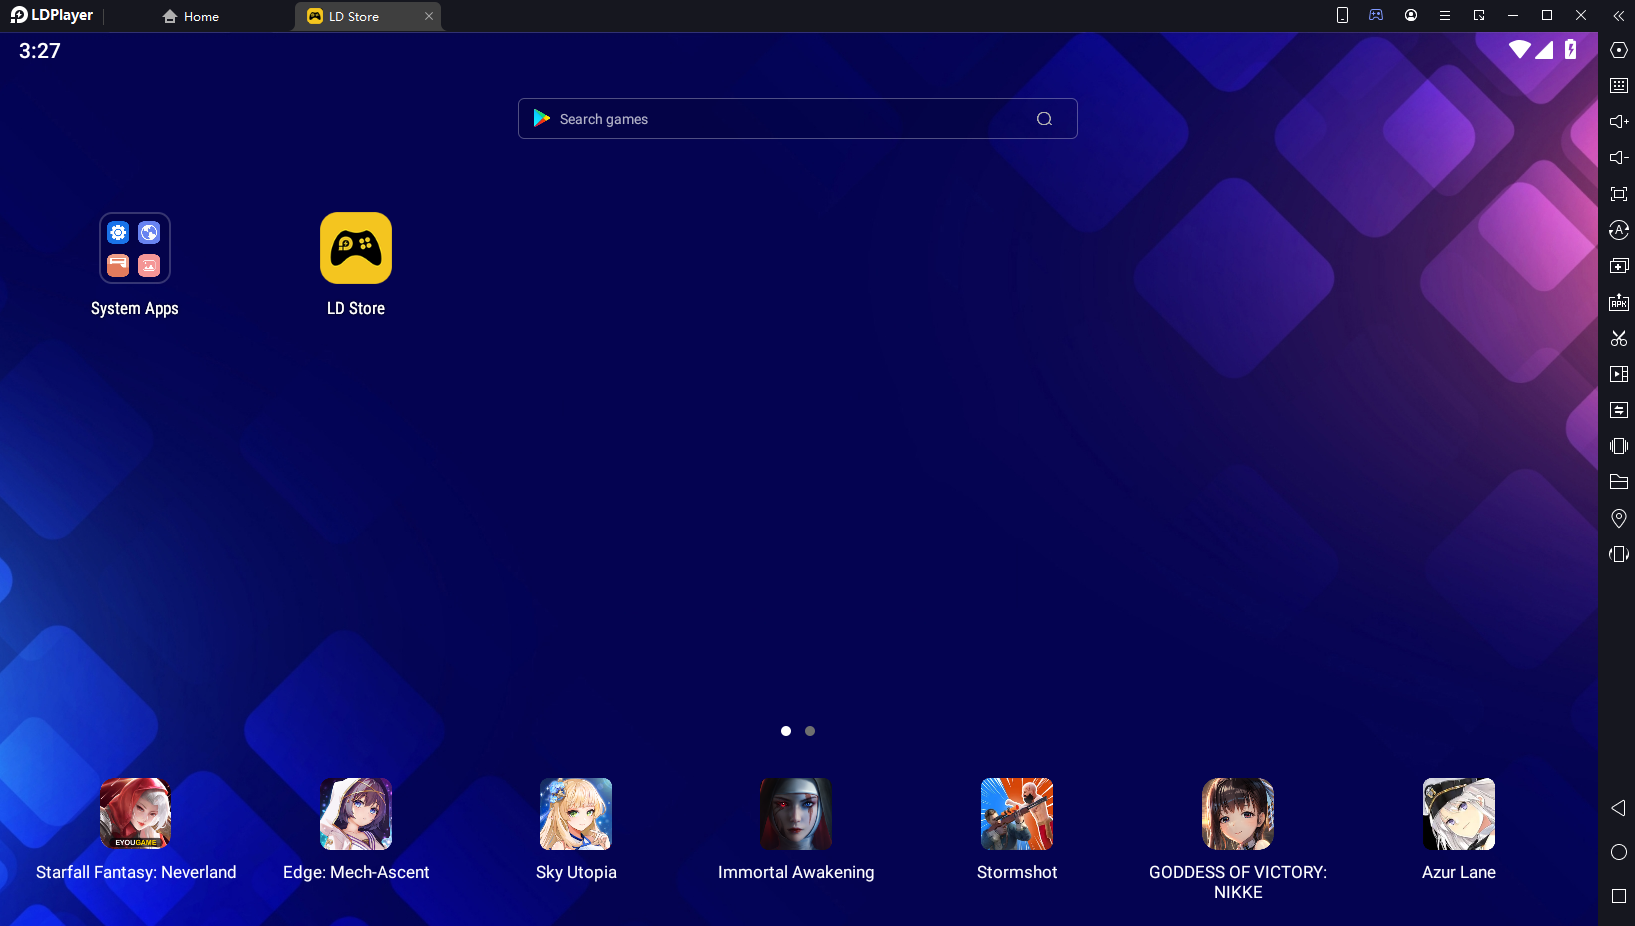Click the volume up speaker icon
Viewport: 1635px width, 926px height.
pos(1619,122)
